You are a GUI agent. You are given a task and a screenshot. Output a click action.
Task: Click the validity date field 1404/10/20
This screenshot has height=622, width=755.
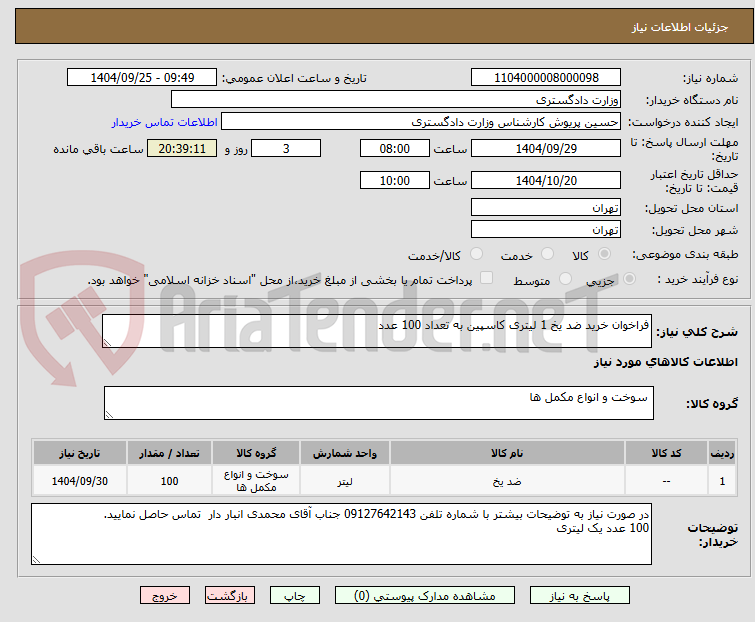546,180
